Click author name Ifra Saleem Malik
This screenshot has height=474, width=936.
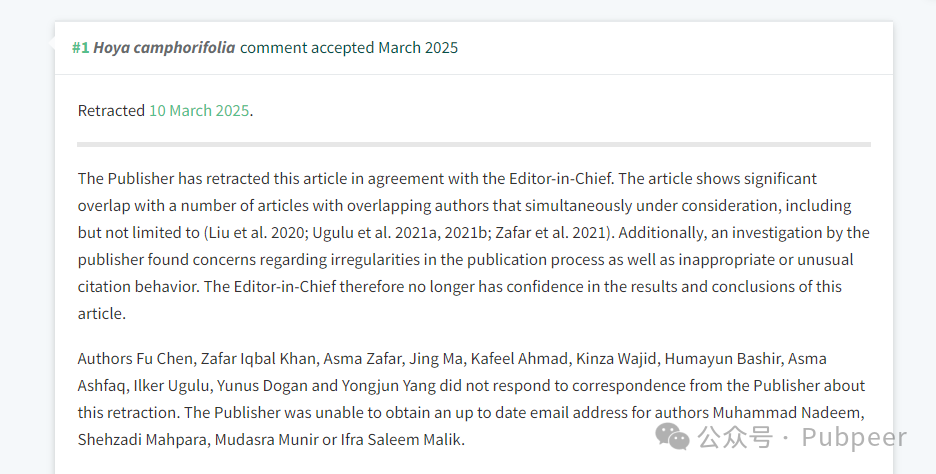coord(401,440)
